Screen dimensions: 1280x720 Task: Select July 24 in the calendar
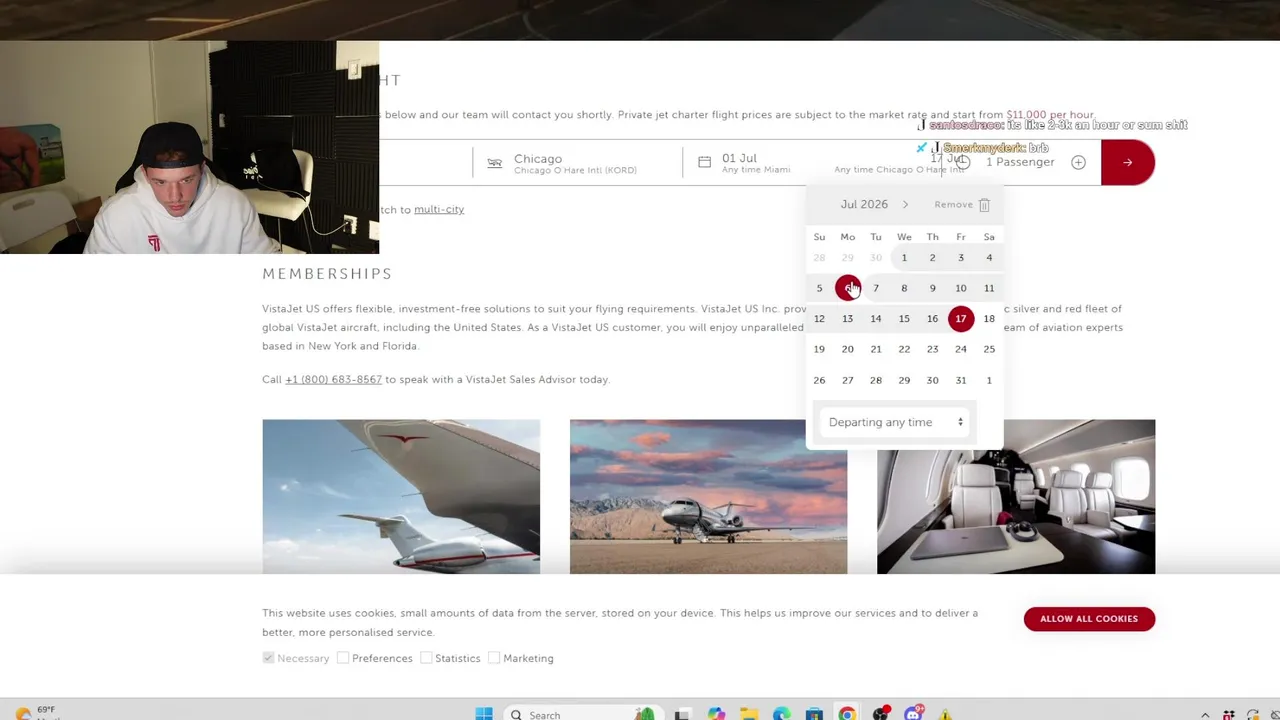pyautogui.click(x=960, y=349)
